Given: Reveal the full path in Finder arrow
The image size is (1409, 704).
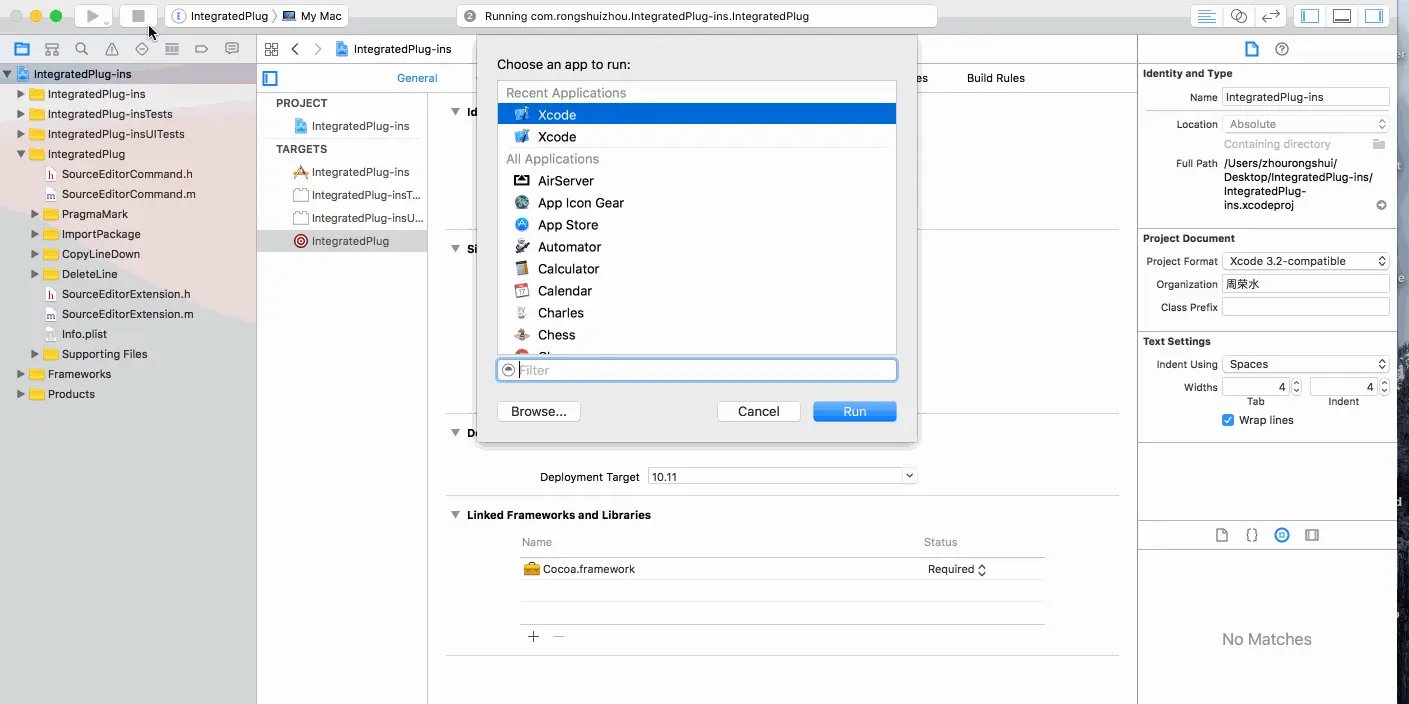Looking at the screenshot, I should point(1381,205).
